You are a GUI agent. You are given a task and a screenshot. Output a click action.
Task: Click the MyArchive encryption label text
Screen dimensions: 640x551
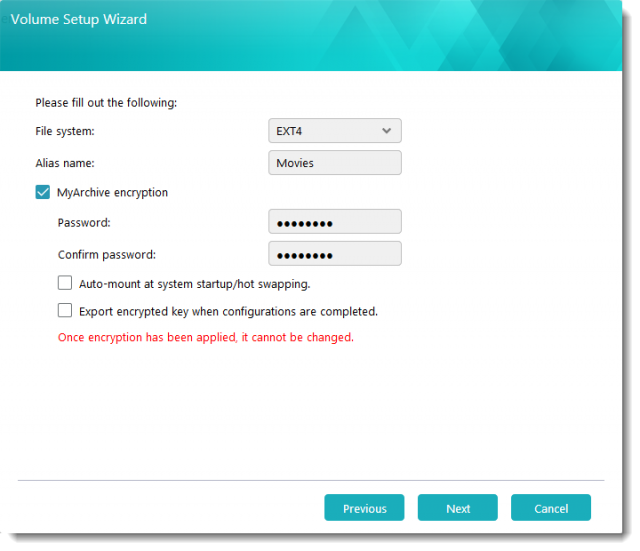coord(112,192)
